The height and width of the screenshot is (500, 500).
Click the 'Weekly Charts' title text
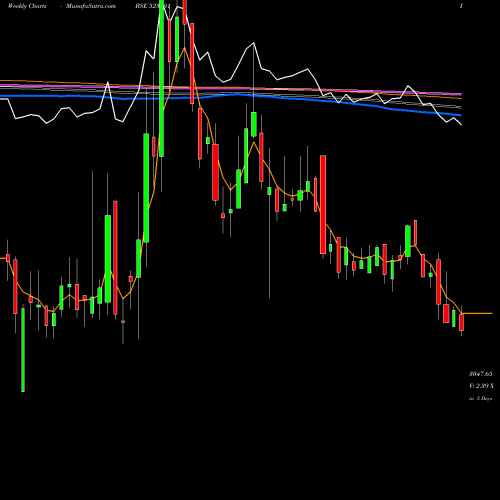(27, 6)
